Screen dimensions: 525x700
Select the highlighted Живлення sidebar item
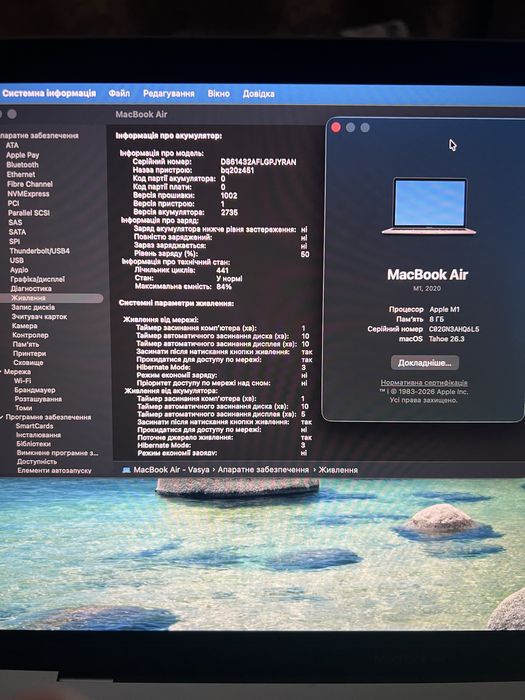(x=51, y=298)
